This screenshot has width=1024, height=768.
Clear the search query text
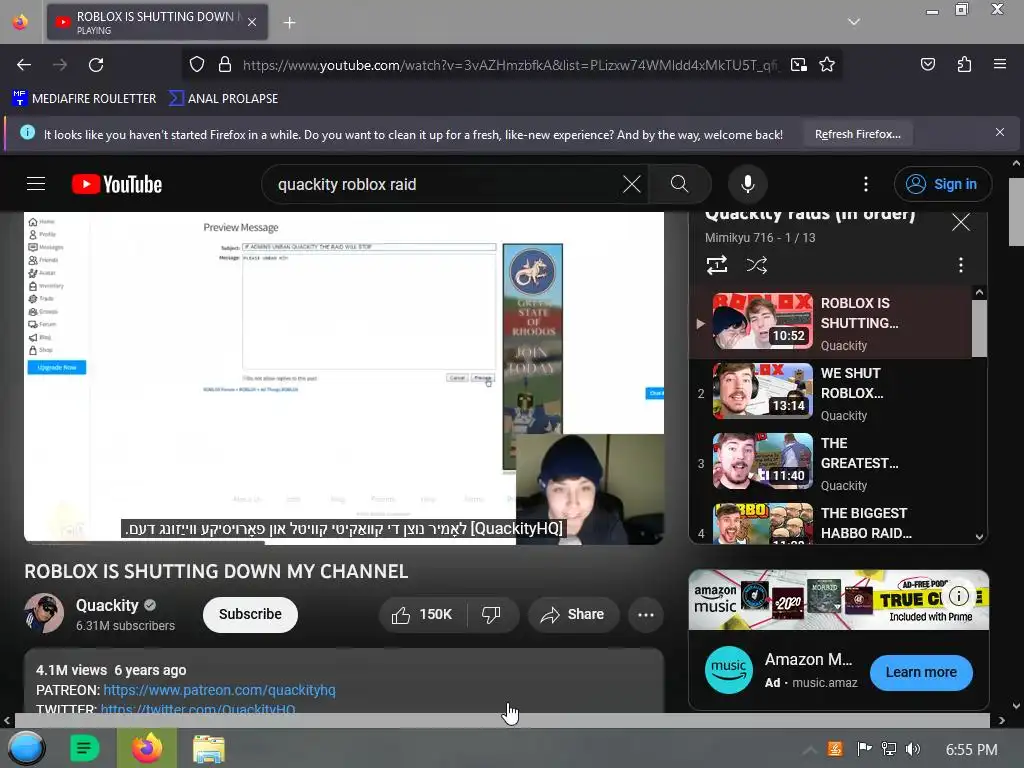coord(632,184)
